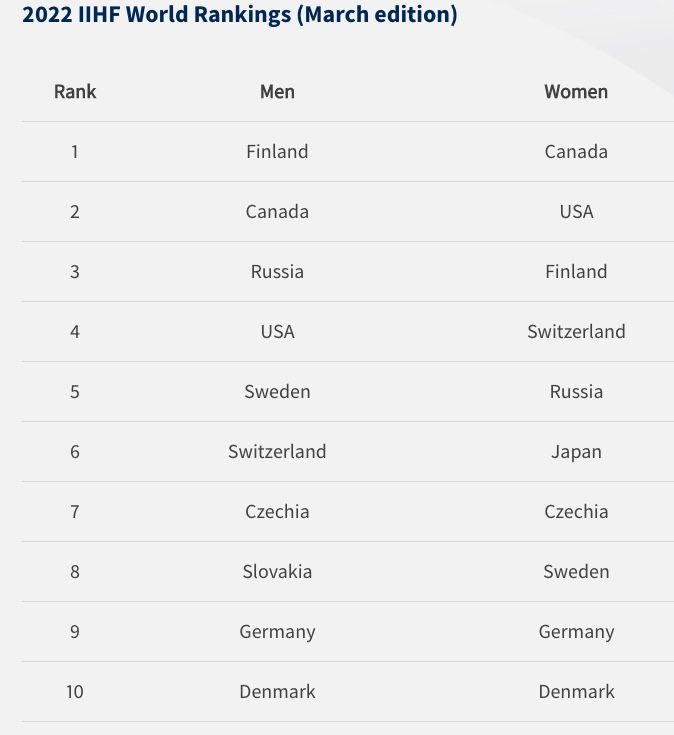Click Denmark in the Women column
The image size is (674, 735).
pyautogui.click(x=576, y=691)
